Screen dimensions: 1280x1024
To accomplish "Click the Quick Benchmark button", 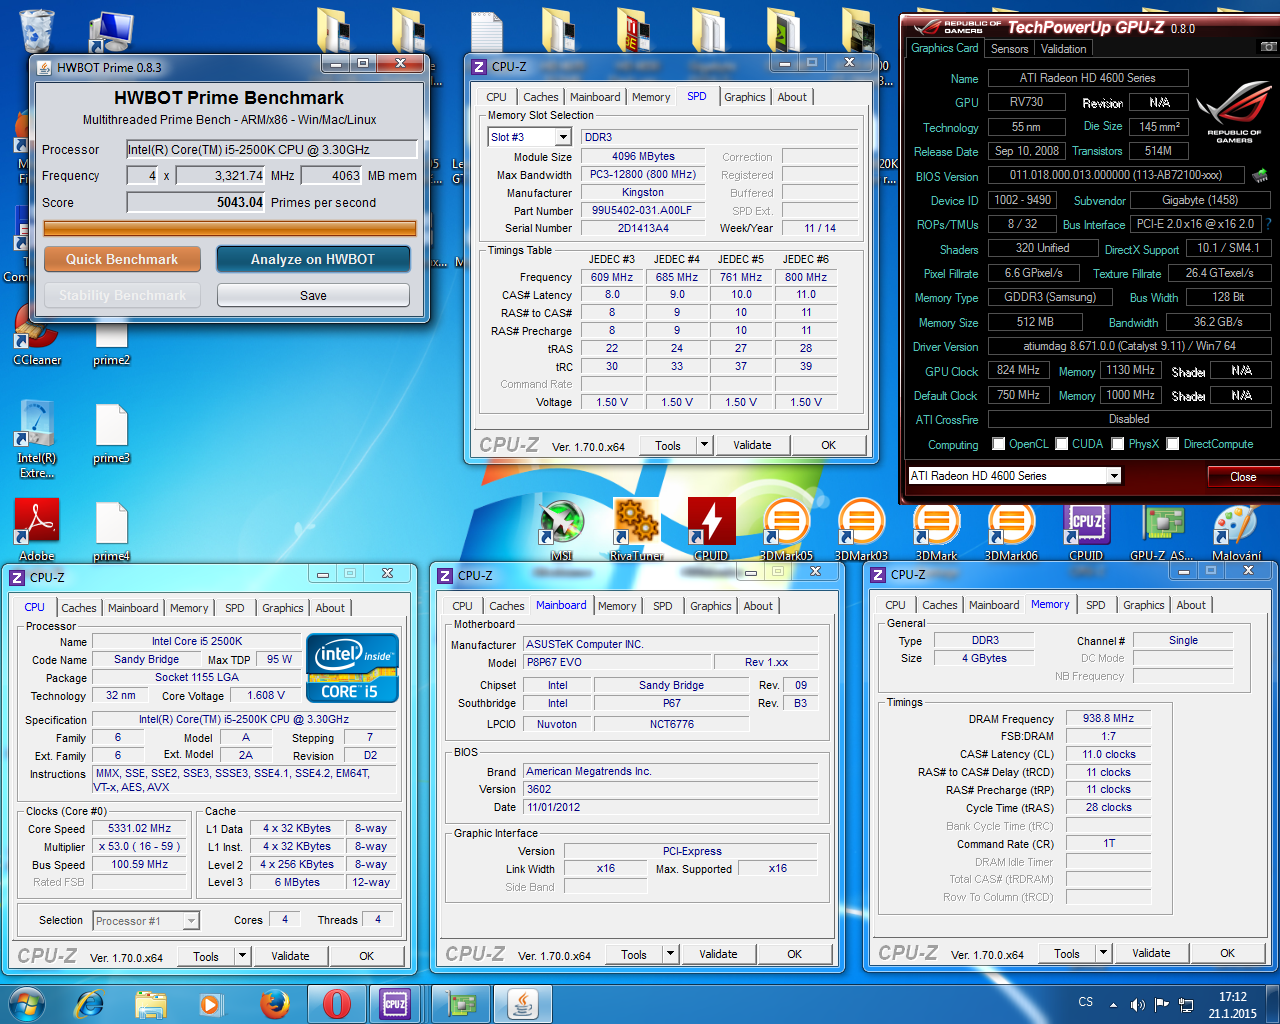I will click(x=122, y=259).
